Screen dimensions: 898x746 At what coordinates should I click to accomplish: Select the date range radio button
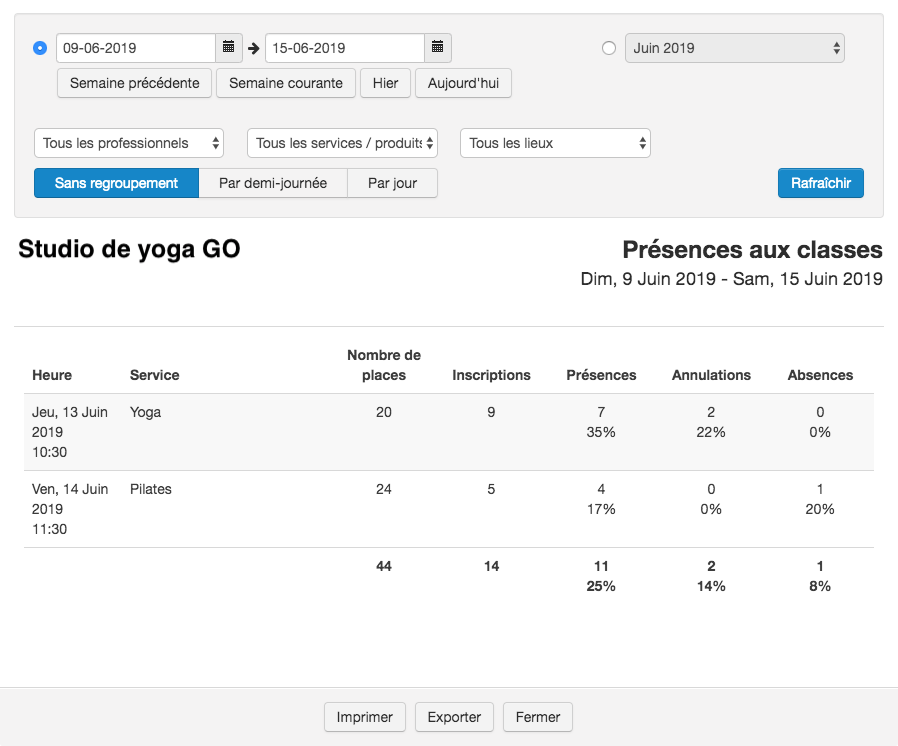click(x=40, y=48)
